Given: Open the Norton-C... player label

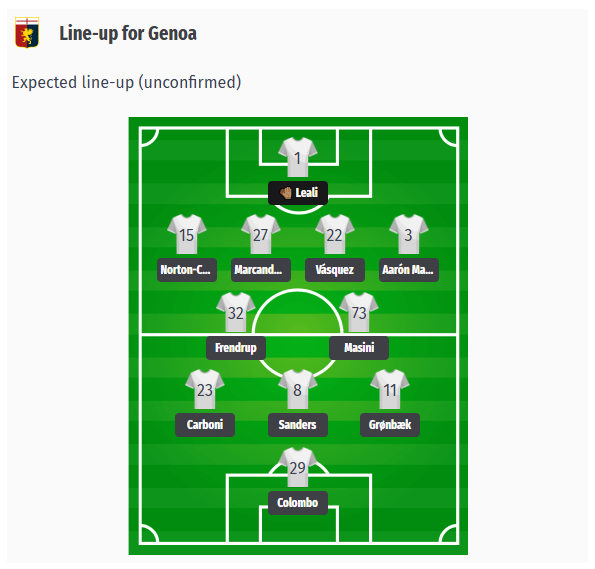Looking at the screenshot, I should (x=187, y=270).
